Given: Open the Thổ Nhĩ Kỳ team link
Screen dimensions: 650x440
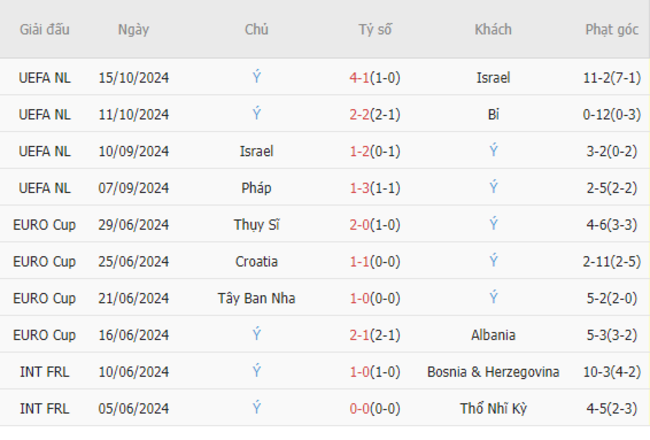Looking at the screenshot, I should click(x=493, y=408).
